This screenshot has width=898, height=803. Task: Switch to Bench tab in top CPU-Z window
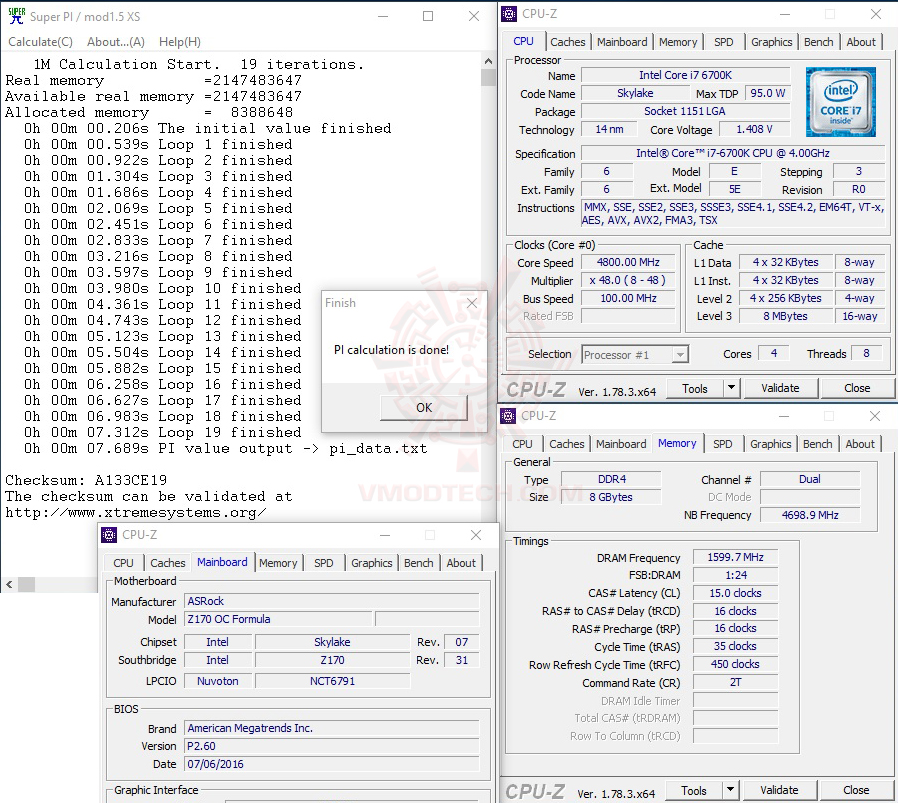818,42
